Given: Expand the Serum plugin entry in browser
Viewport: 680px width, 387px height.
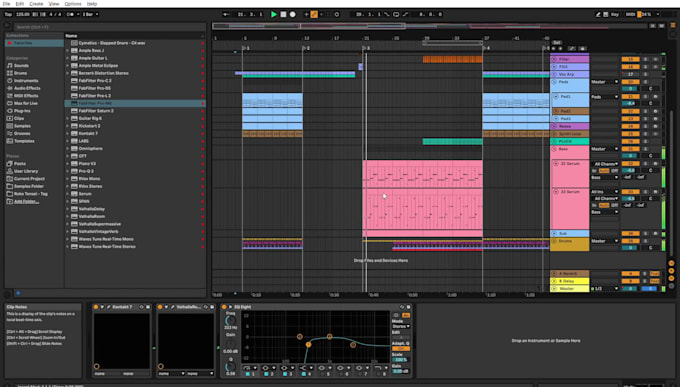Looking at the screenshot, I should coord(68,194).
